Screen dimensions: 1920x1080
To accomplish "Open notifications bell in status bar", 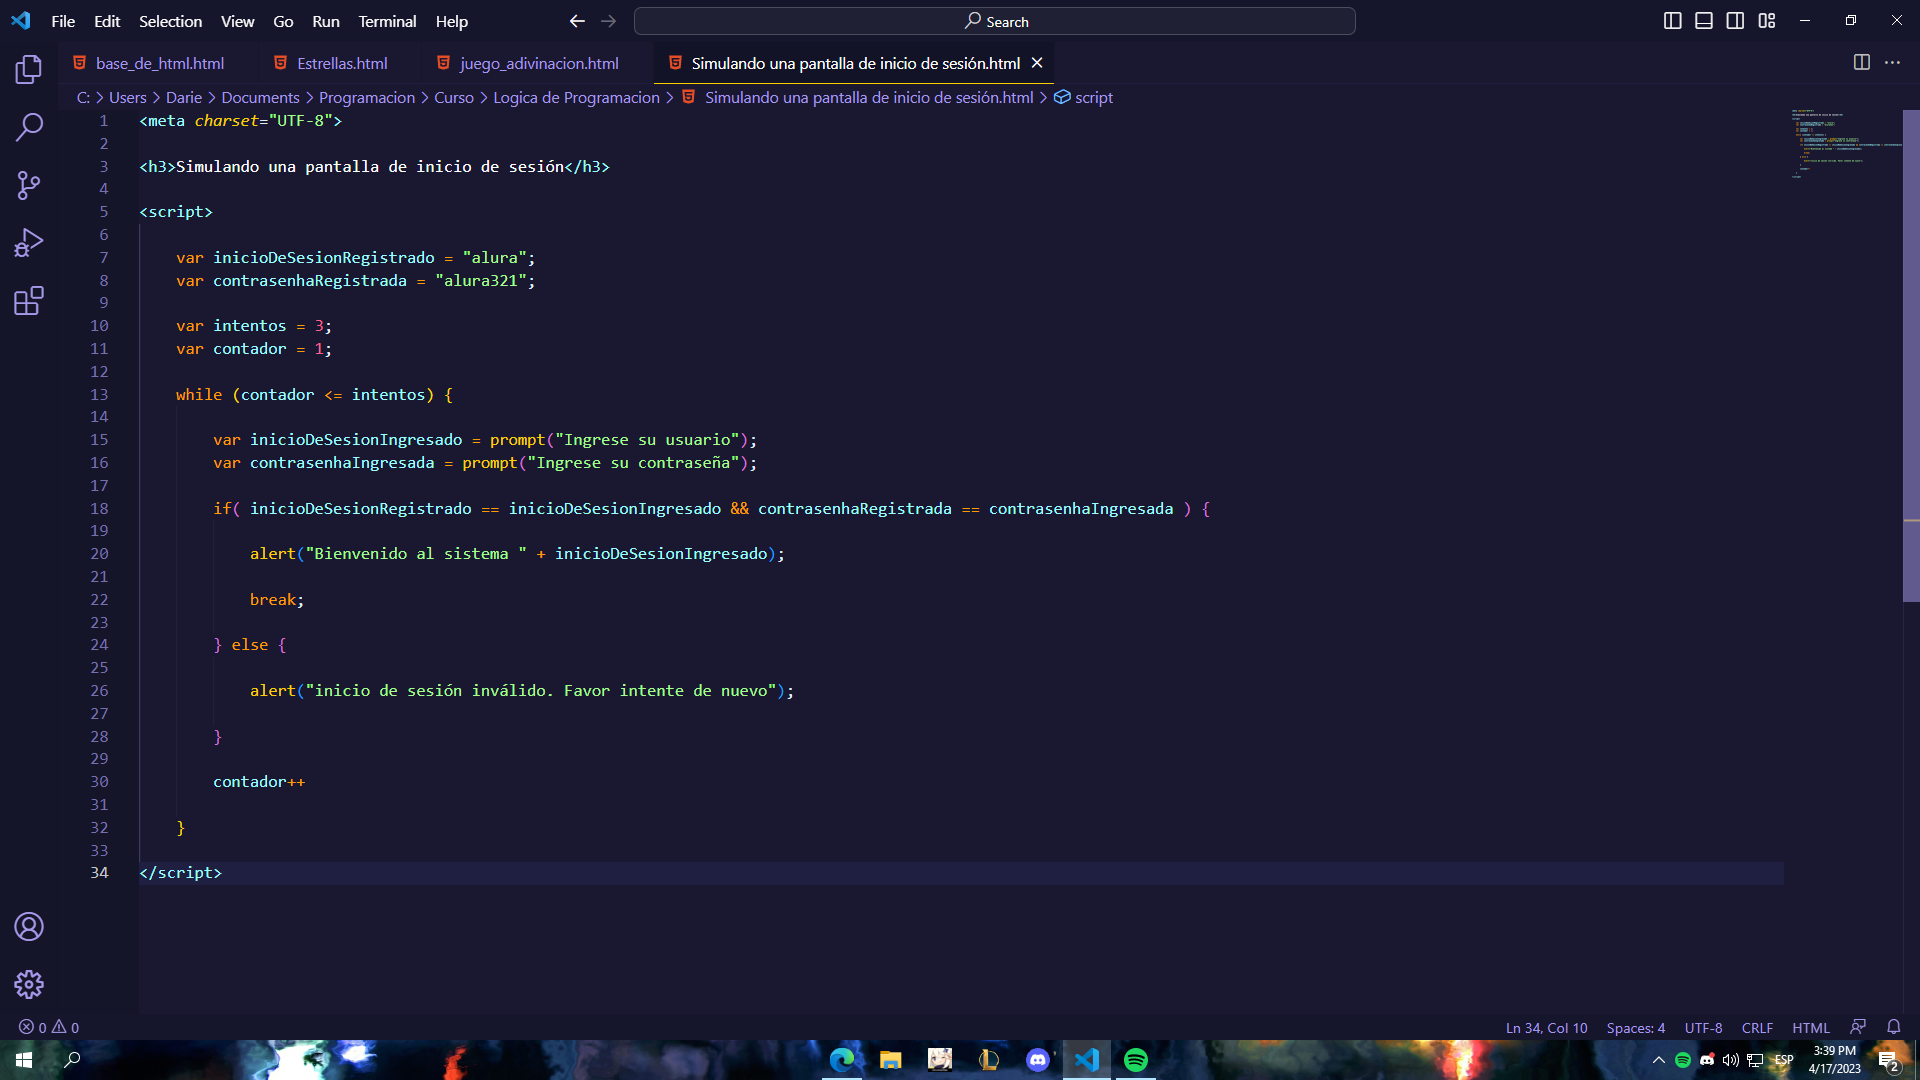I will 1894,1027.
